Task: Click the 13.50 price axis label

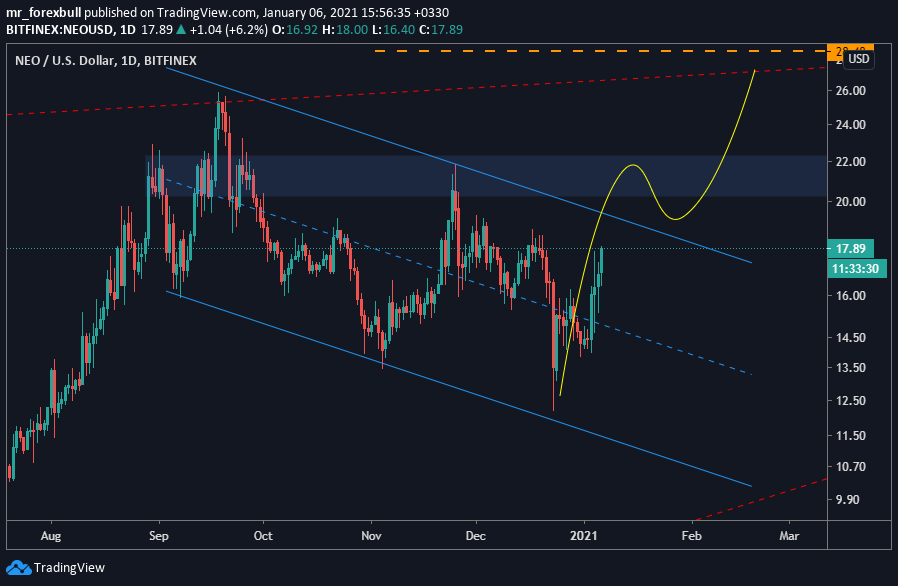Action: click(x=850, y=368)
